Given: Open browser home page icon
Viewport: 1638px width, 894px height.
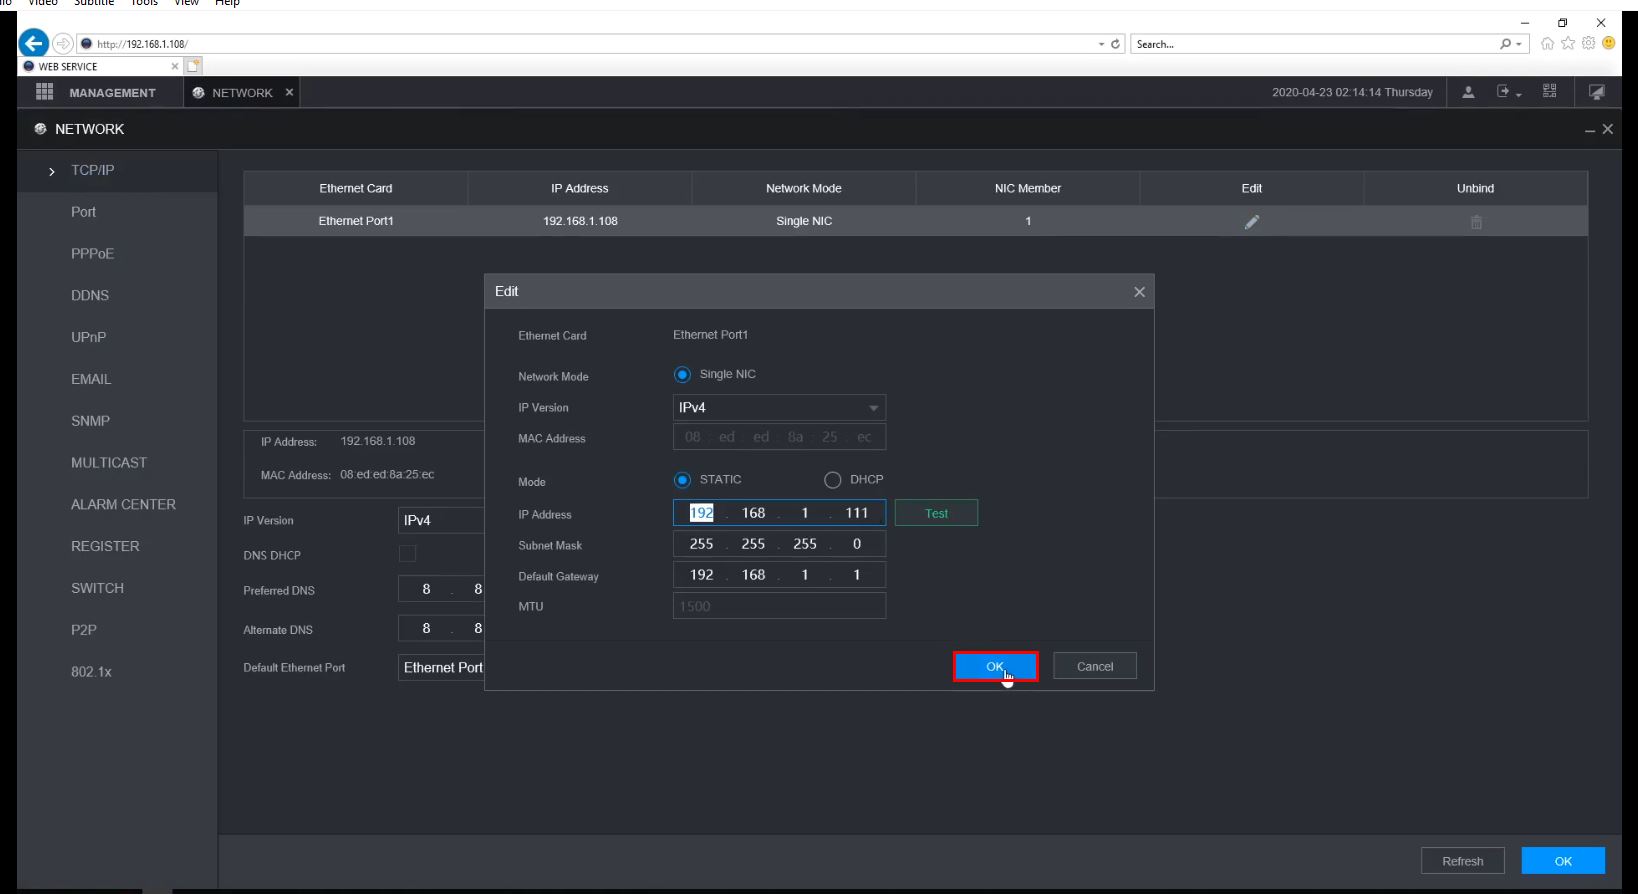Looking at the screenshot, I should click(x=1547, y=43).
